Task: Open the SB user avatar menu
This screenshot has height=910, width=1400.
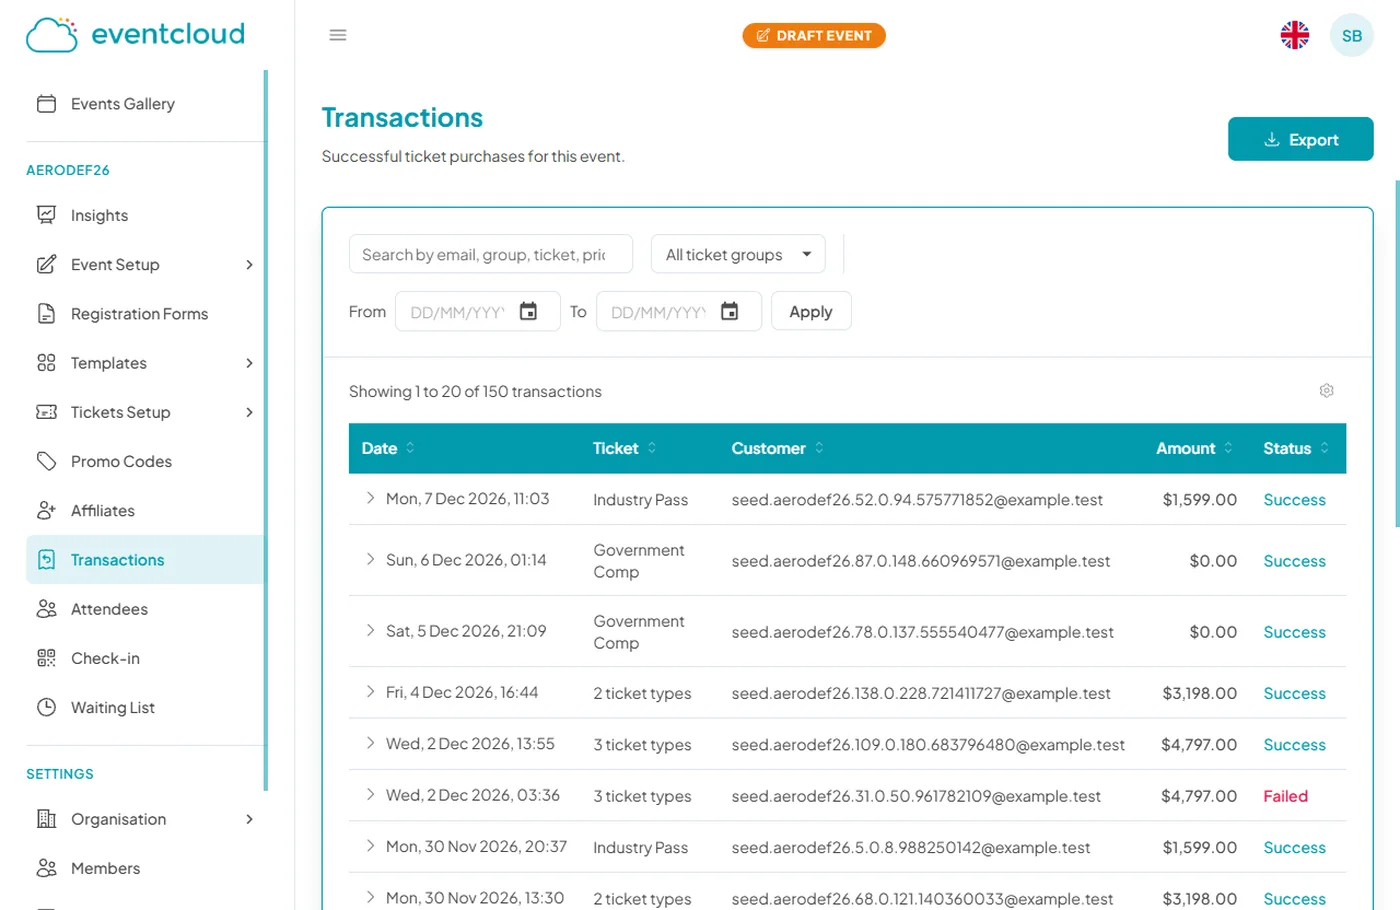Action: 1352,35
